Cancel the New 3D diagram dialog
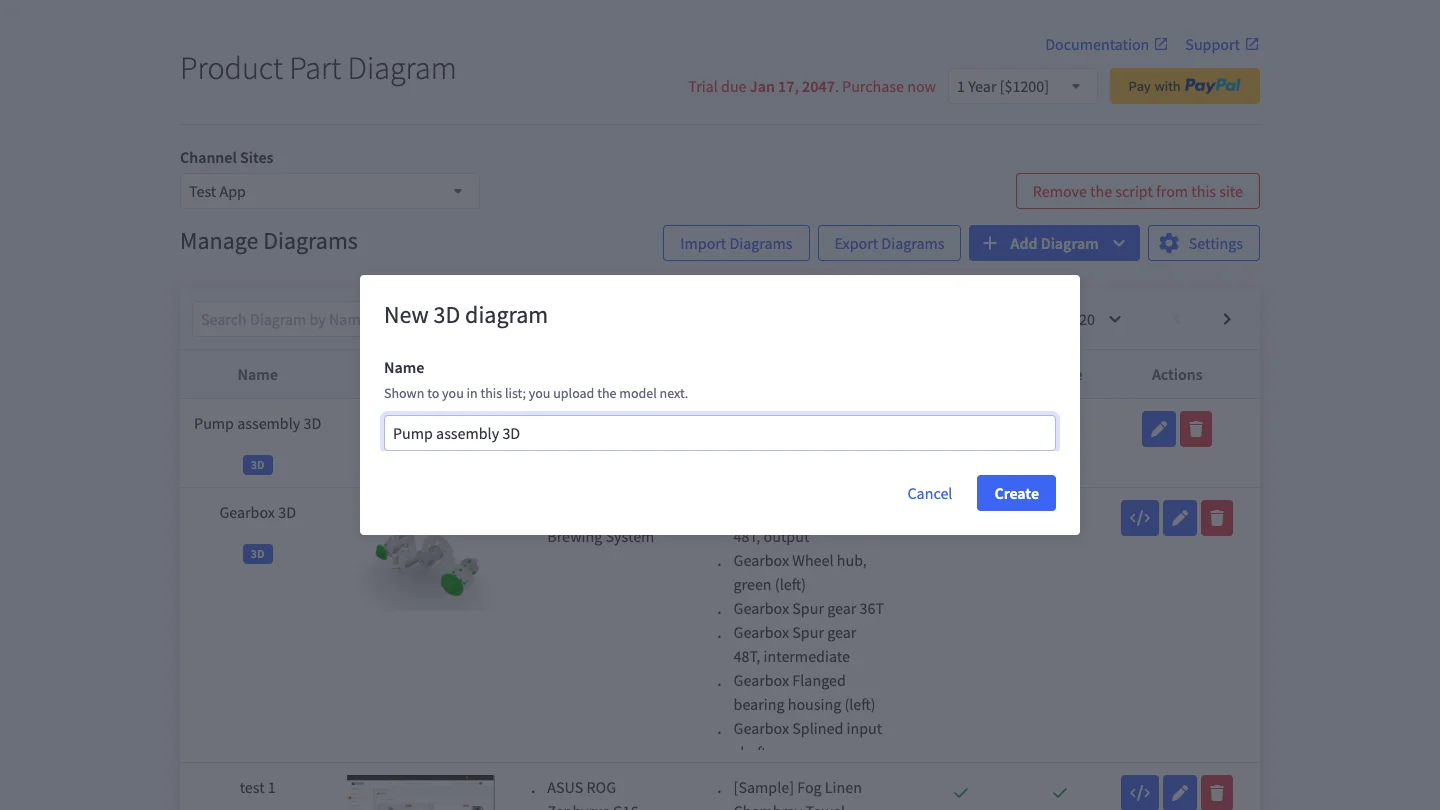The width and height of the screenshot is (1440, 810). point(930,493)
